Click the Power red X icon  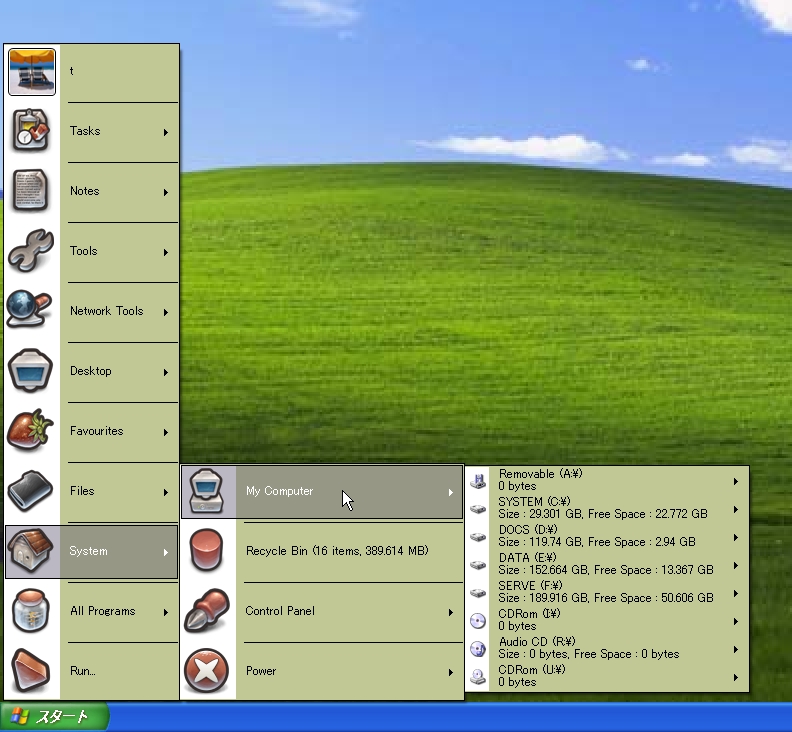(x=207, y=670)
